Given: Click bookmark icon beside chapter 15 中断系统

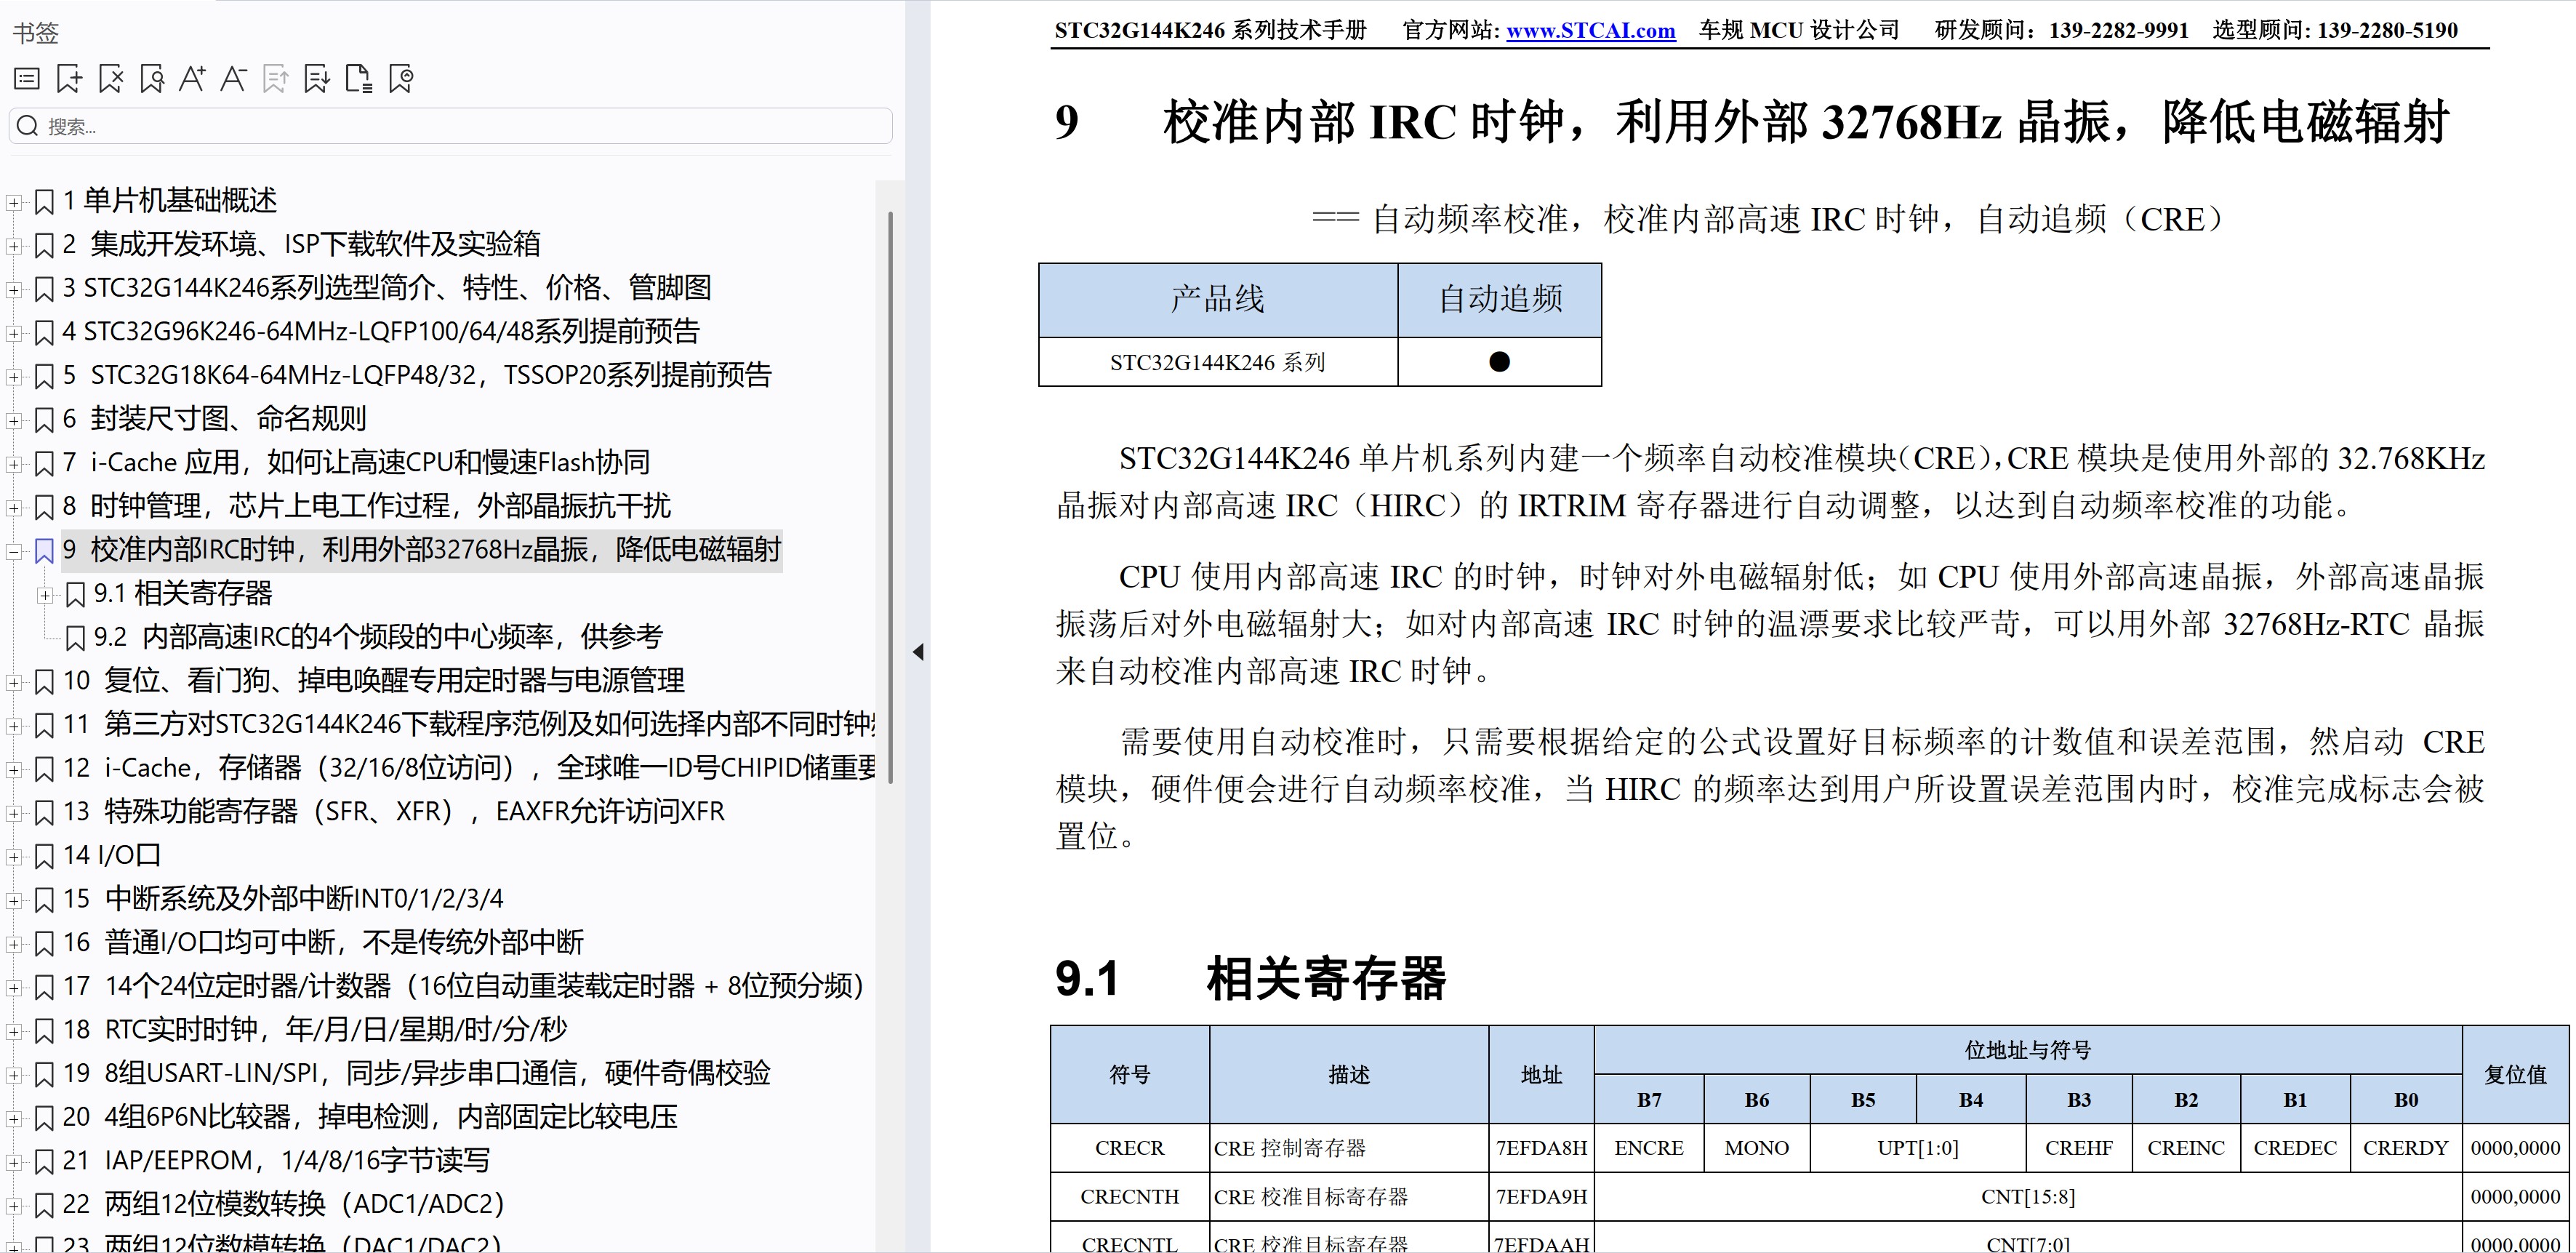Looking at the screenshot, I should pyautogui.click(x=44, y=900).
